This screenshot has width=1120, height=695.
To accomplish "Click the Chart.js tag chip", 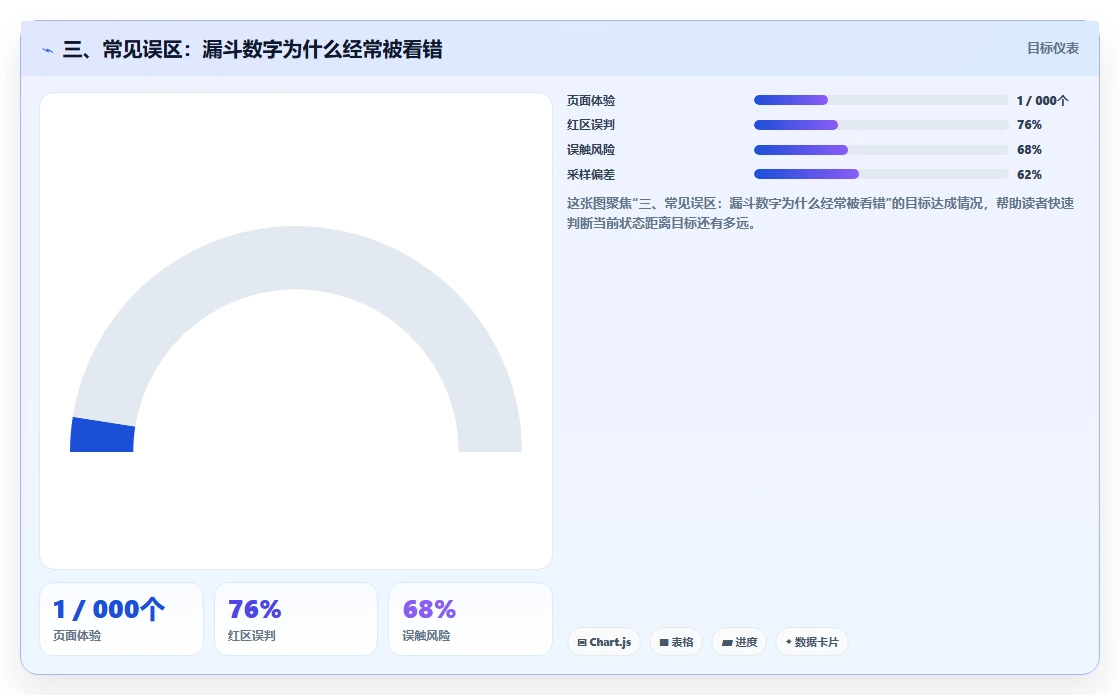I will pos(604,641).
